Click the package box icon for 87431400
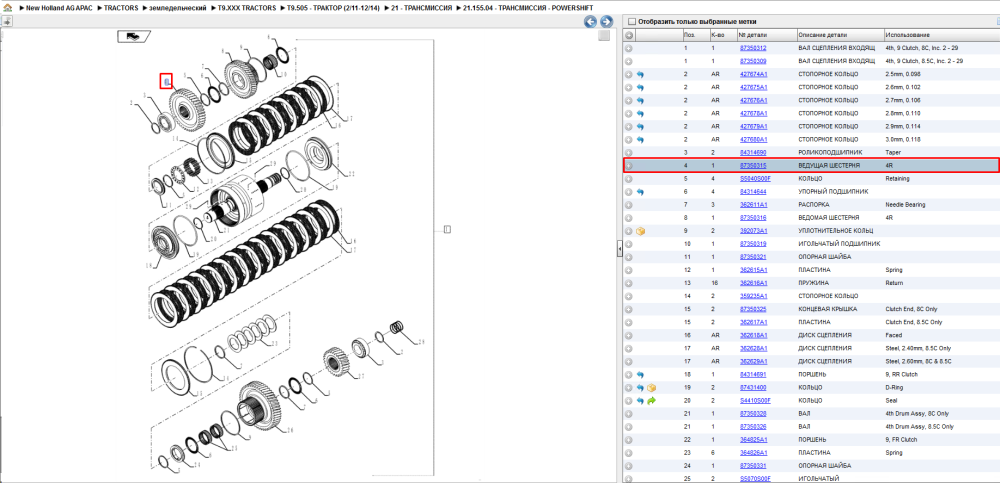This screenshot has width=1000, height=483. click(652, 387)
